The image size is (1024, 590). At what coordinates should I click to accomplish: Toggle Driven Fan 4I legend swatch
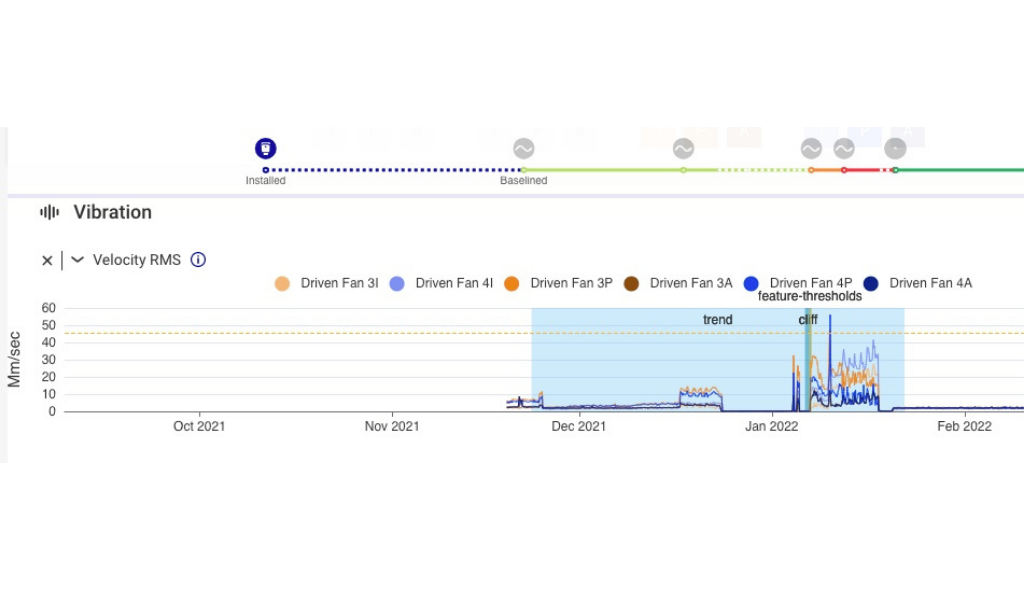pyautogui.click(x=397, y=284)
